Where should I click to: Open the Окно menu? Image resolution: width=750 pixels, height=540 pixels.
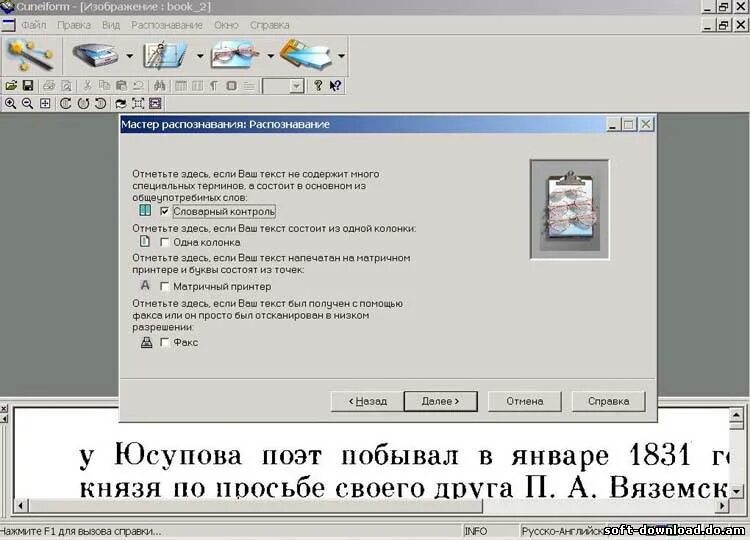tap(226, 25)
